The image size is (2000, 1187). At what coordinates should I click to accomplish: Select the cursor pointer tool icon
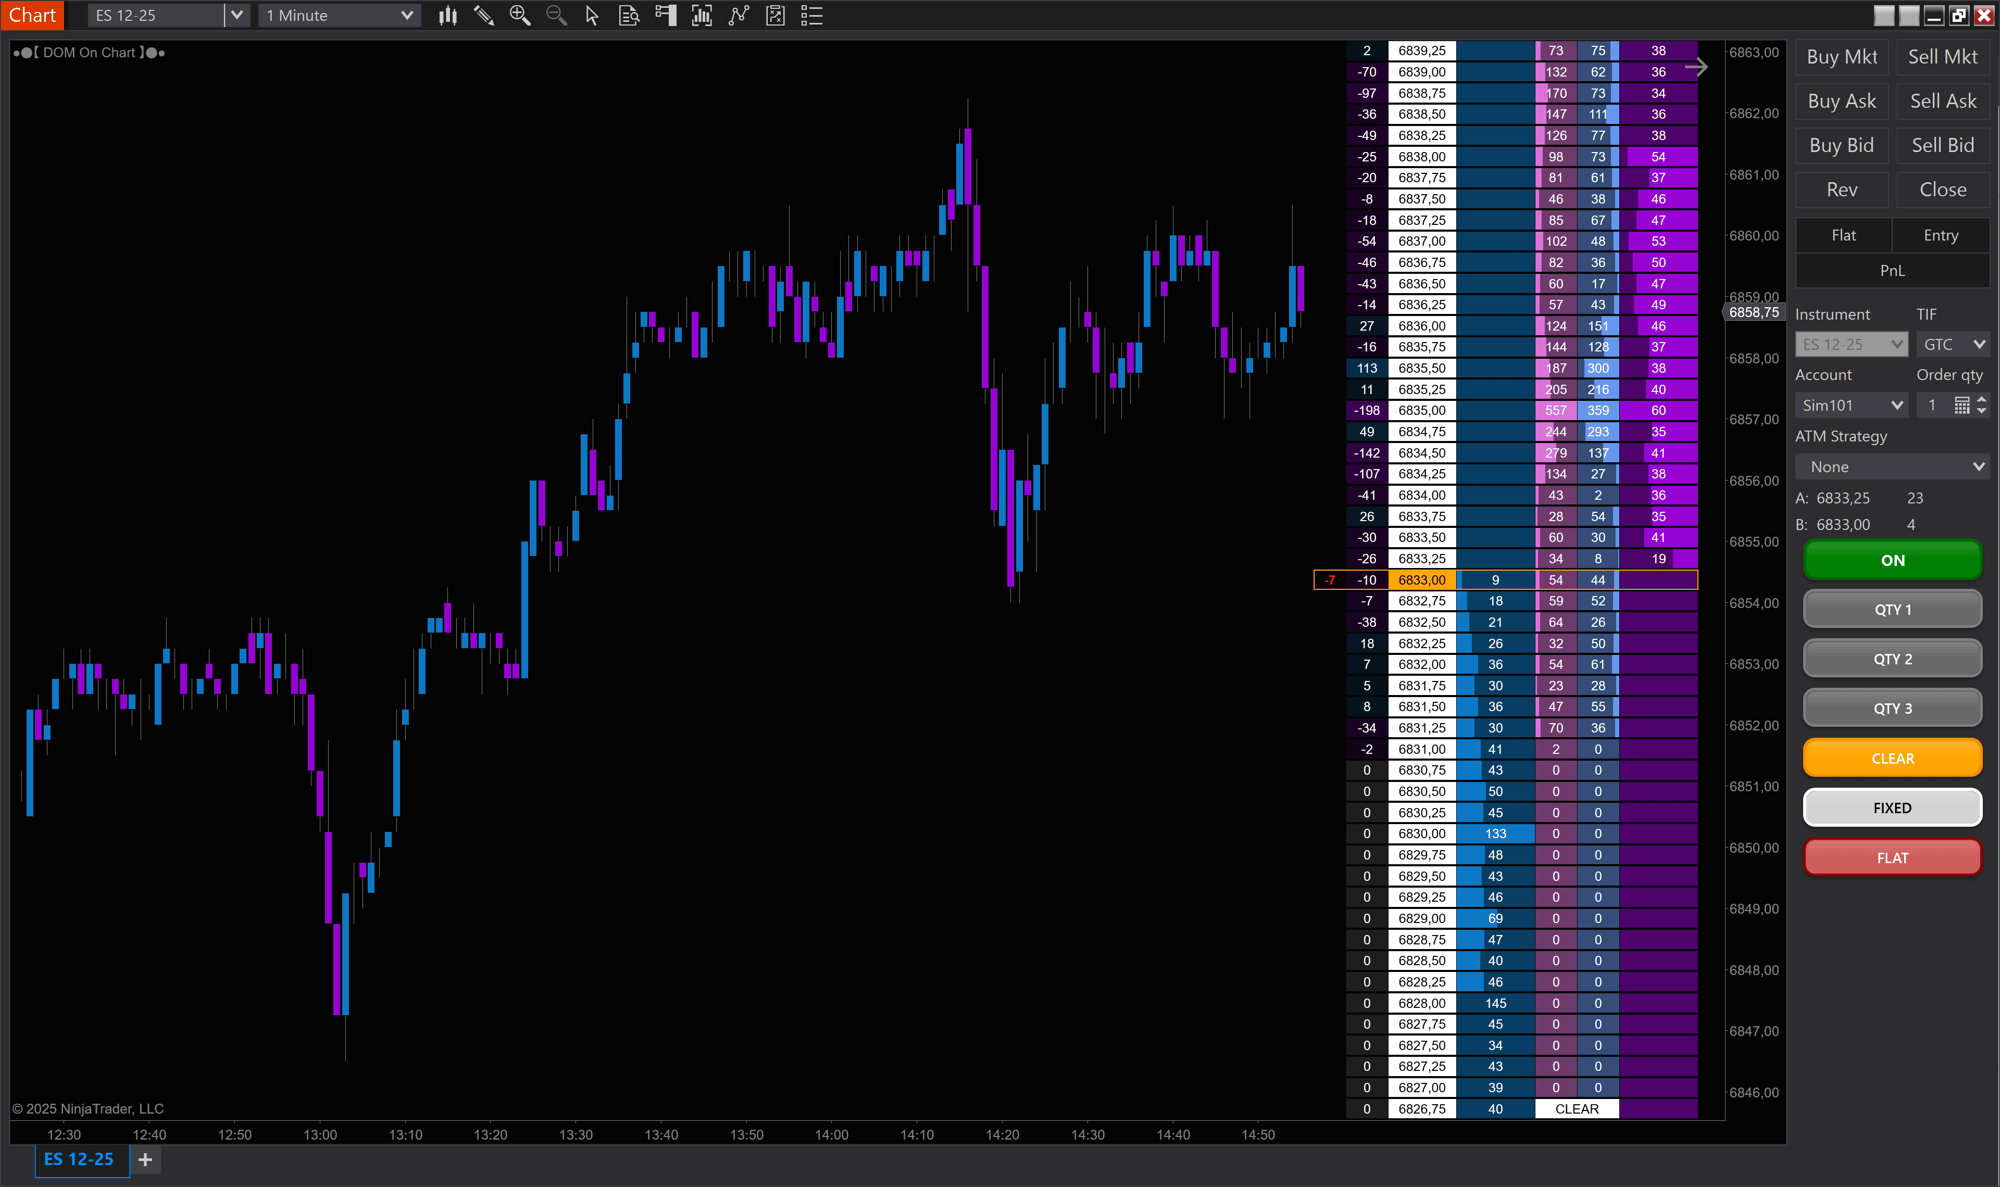(x=592, y=15)
